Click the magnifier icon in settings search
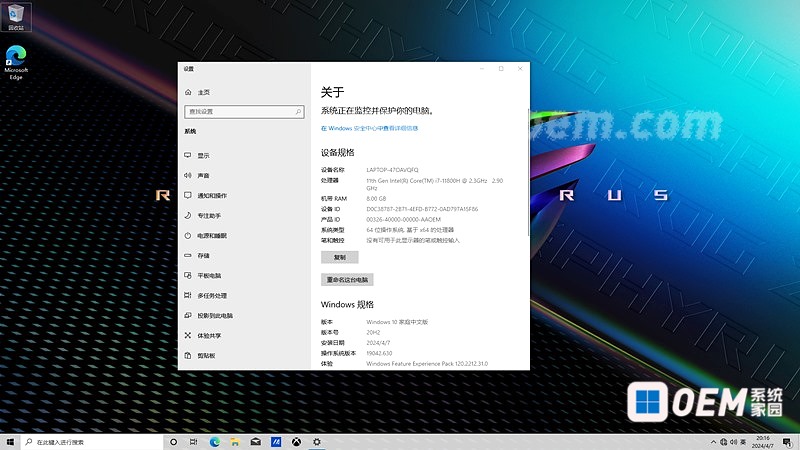800x450 pixels. pos(298,112)
